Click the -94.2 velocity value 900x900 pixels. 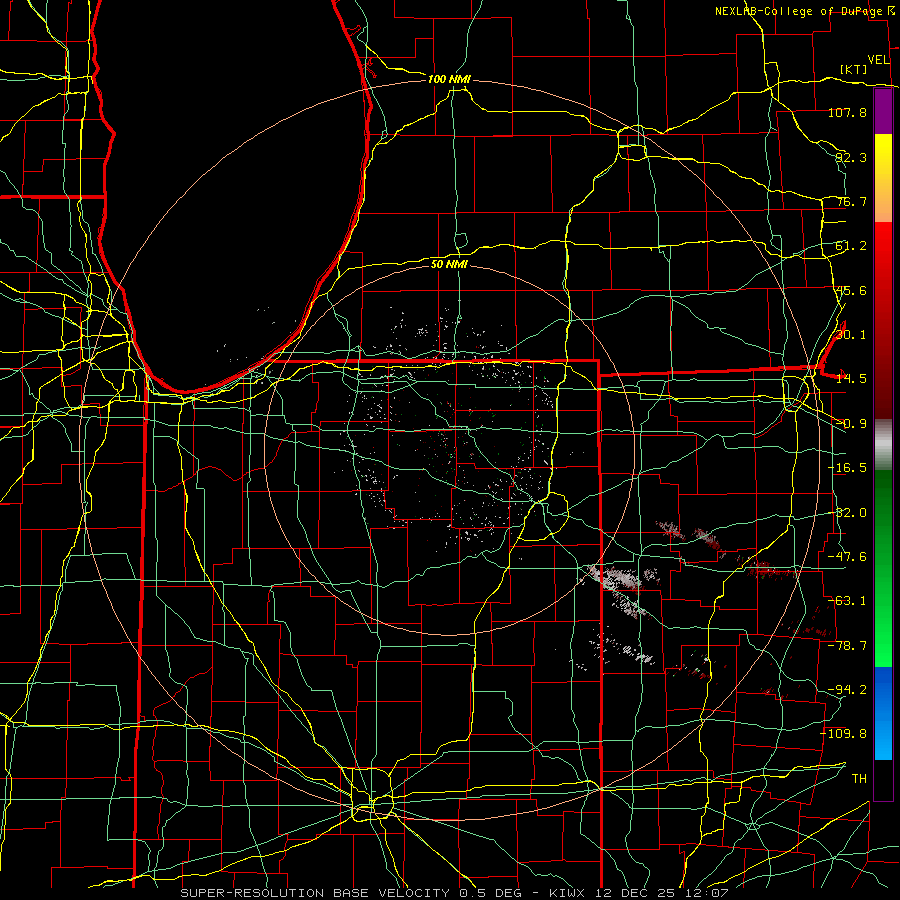(x=847, y=689)
